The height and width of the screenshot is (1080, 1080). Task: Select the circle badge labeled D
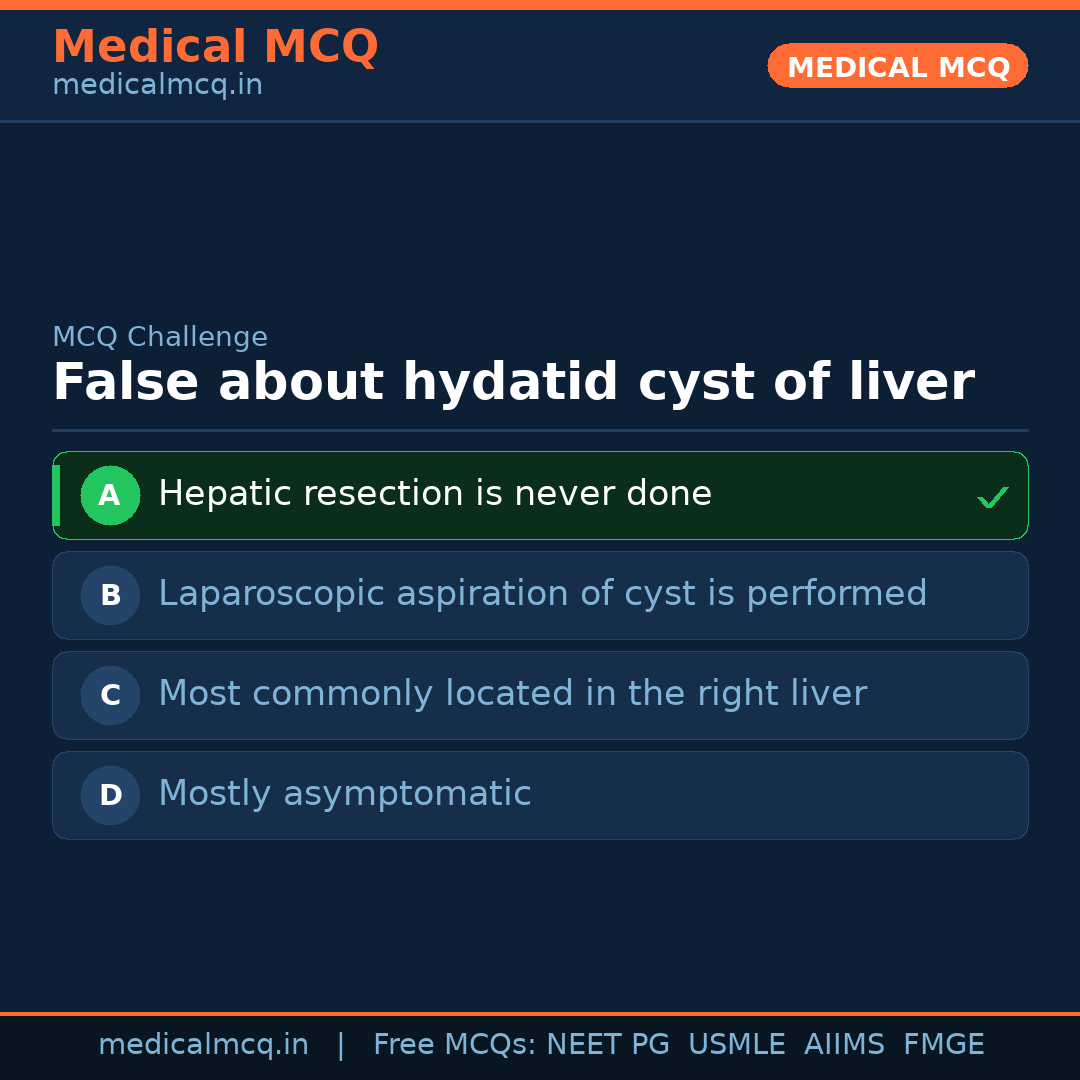tap(110, 796)
